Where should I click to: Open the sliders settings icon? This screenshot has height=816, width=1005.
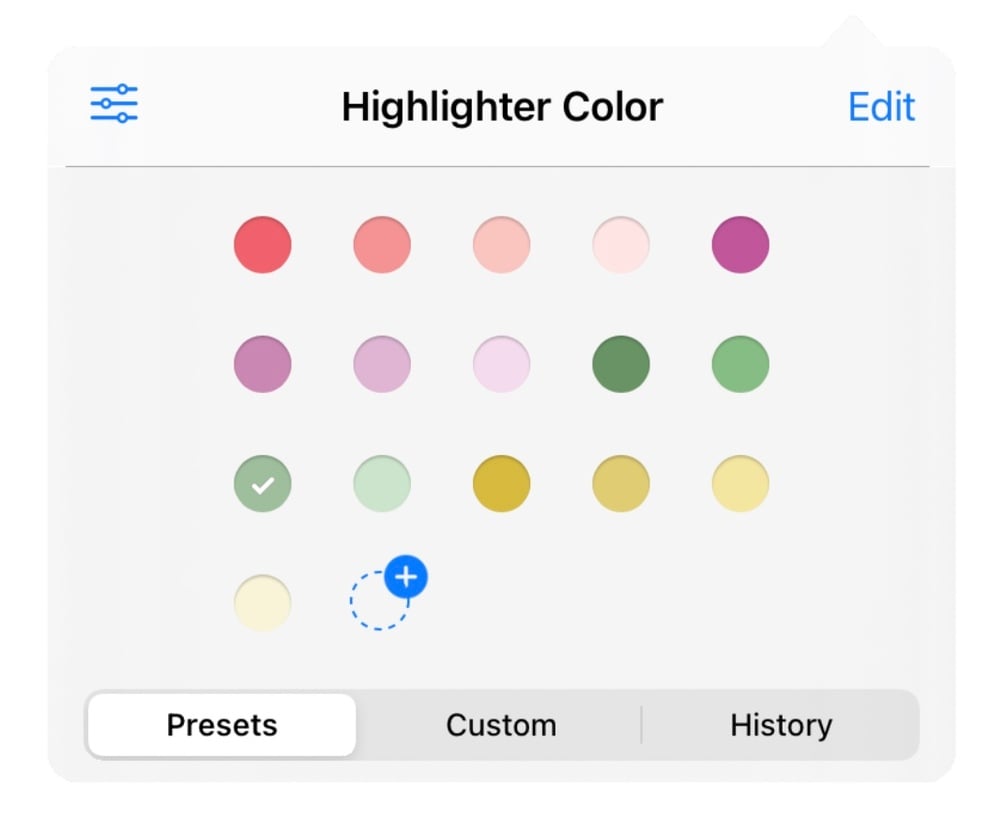coord(114,104)
